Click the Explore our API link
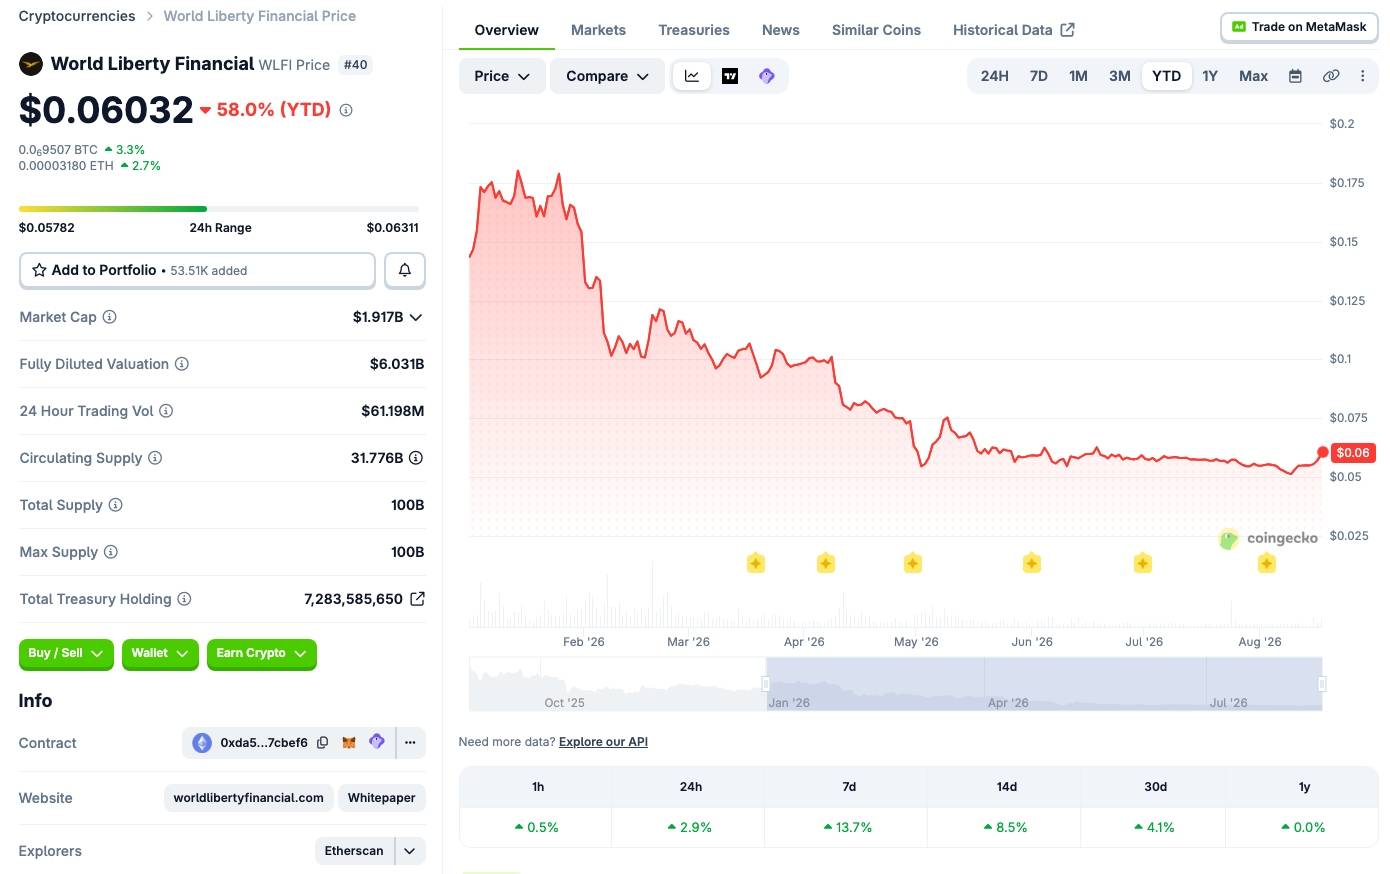This screenshot has height=874, width=1390. 603,742
